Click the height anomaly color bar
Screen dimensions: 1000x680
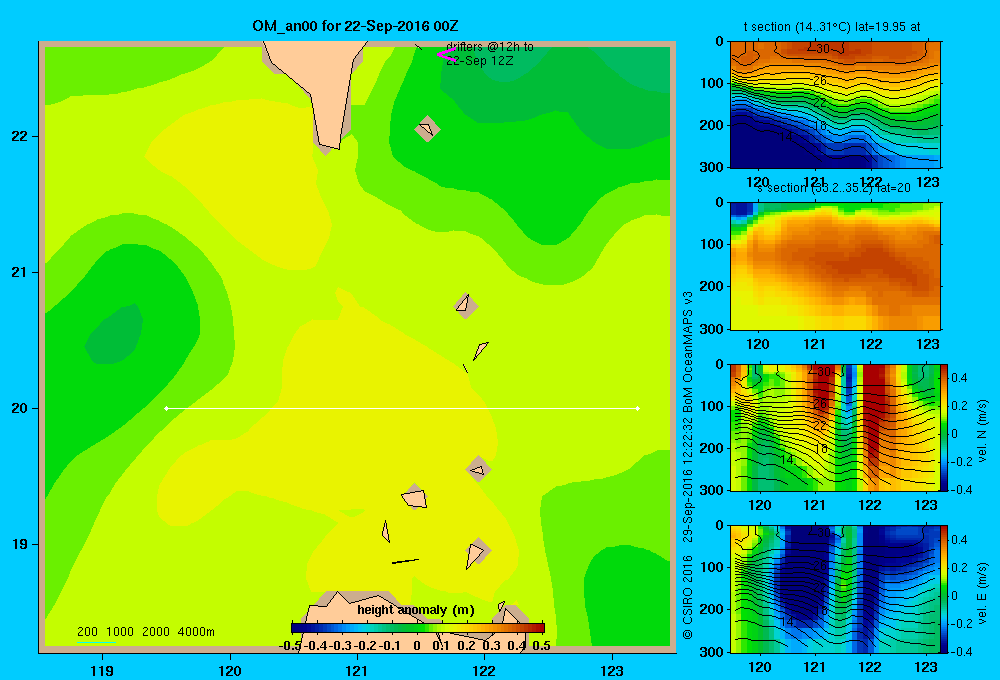click(418, 628)
